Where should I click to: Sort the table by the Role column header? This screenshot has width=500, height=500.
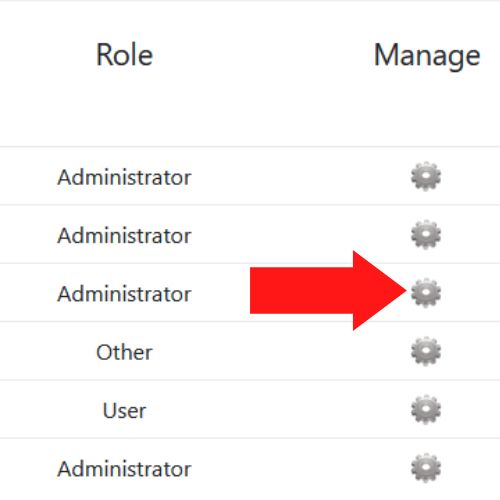124,55
